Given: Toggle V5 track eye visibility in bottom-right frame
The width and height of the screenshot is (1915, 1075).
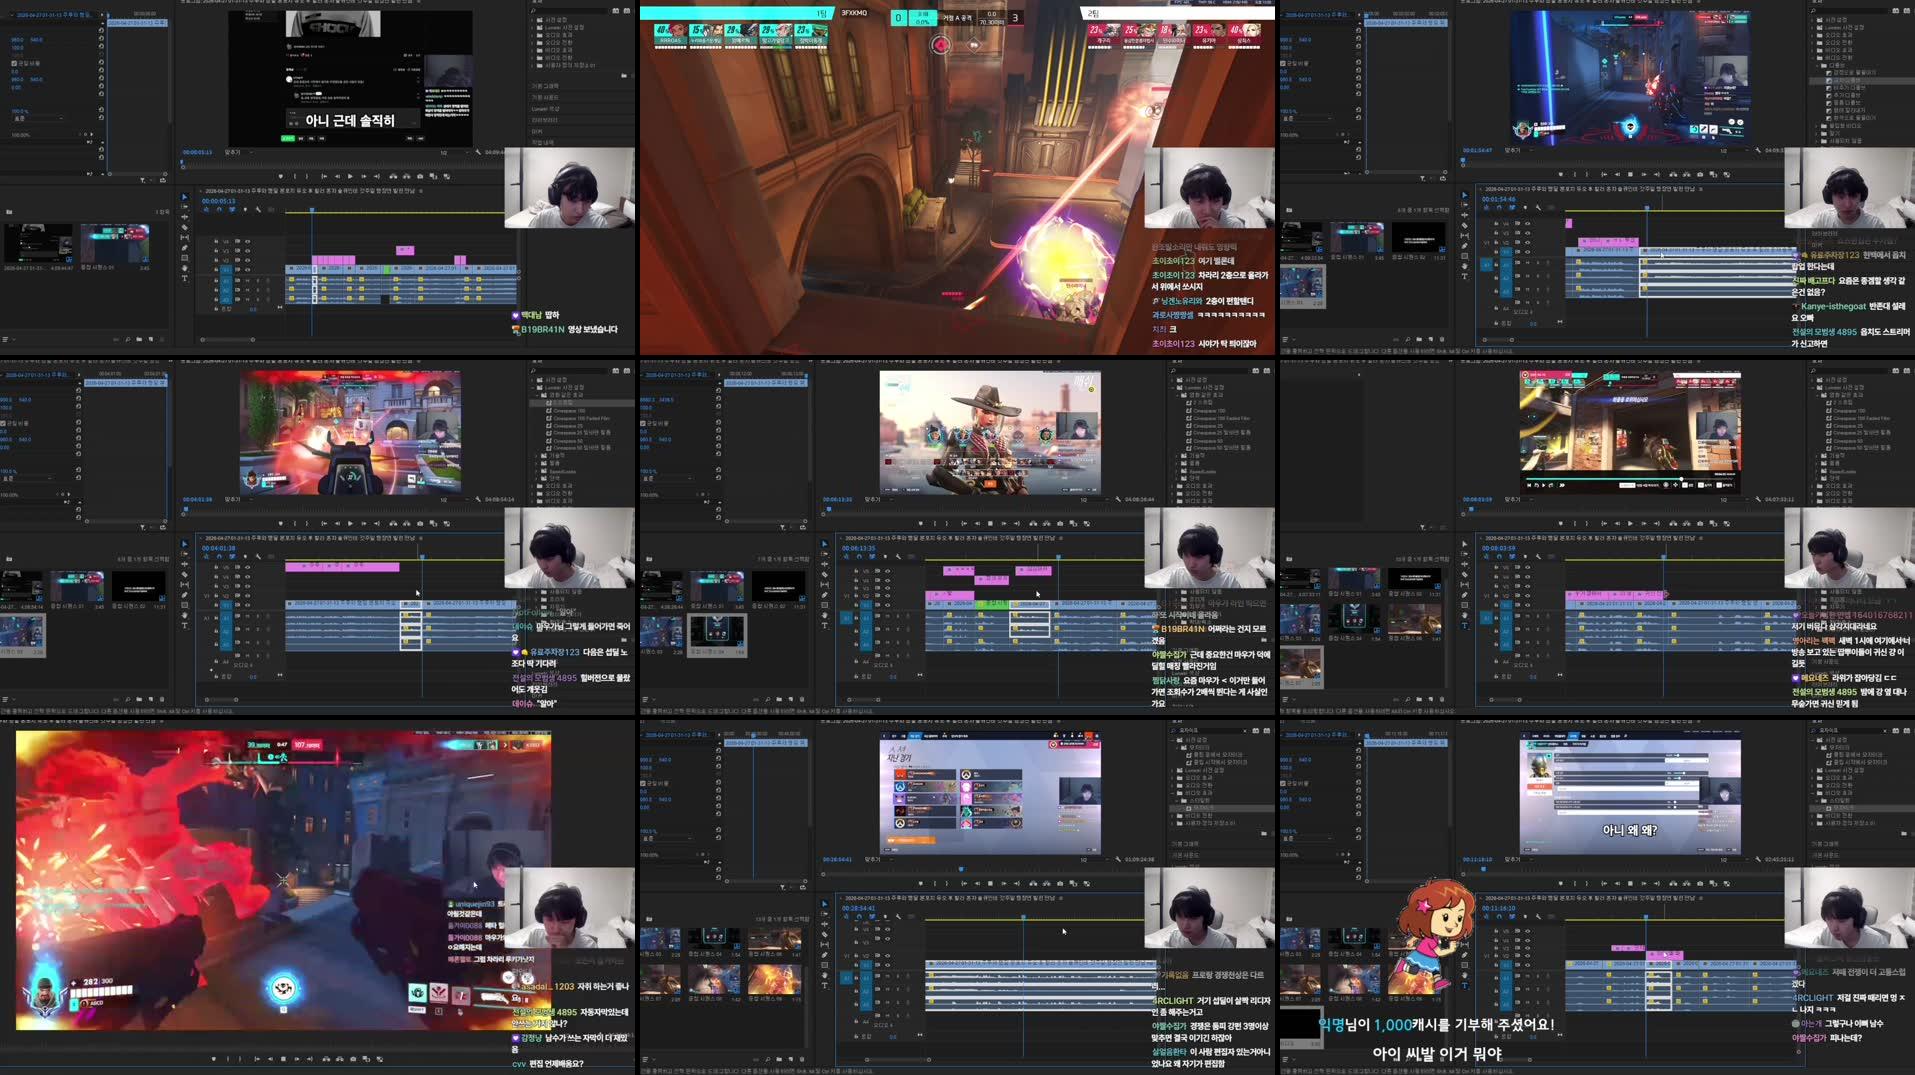Looking at the screenshot, I should 1528,931.
